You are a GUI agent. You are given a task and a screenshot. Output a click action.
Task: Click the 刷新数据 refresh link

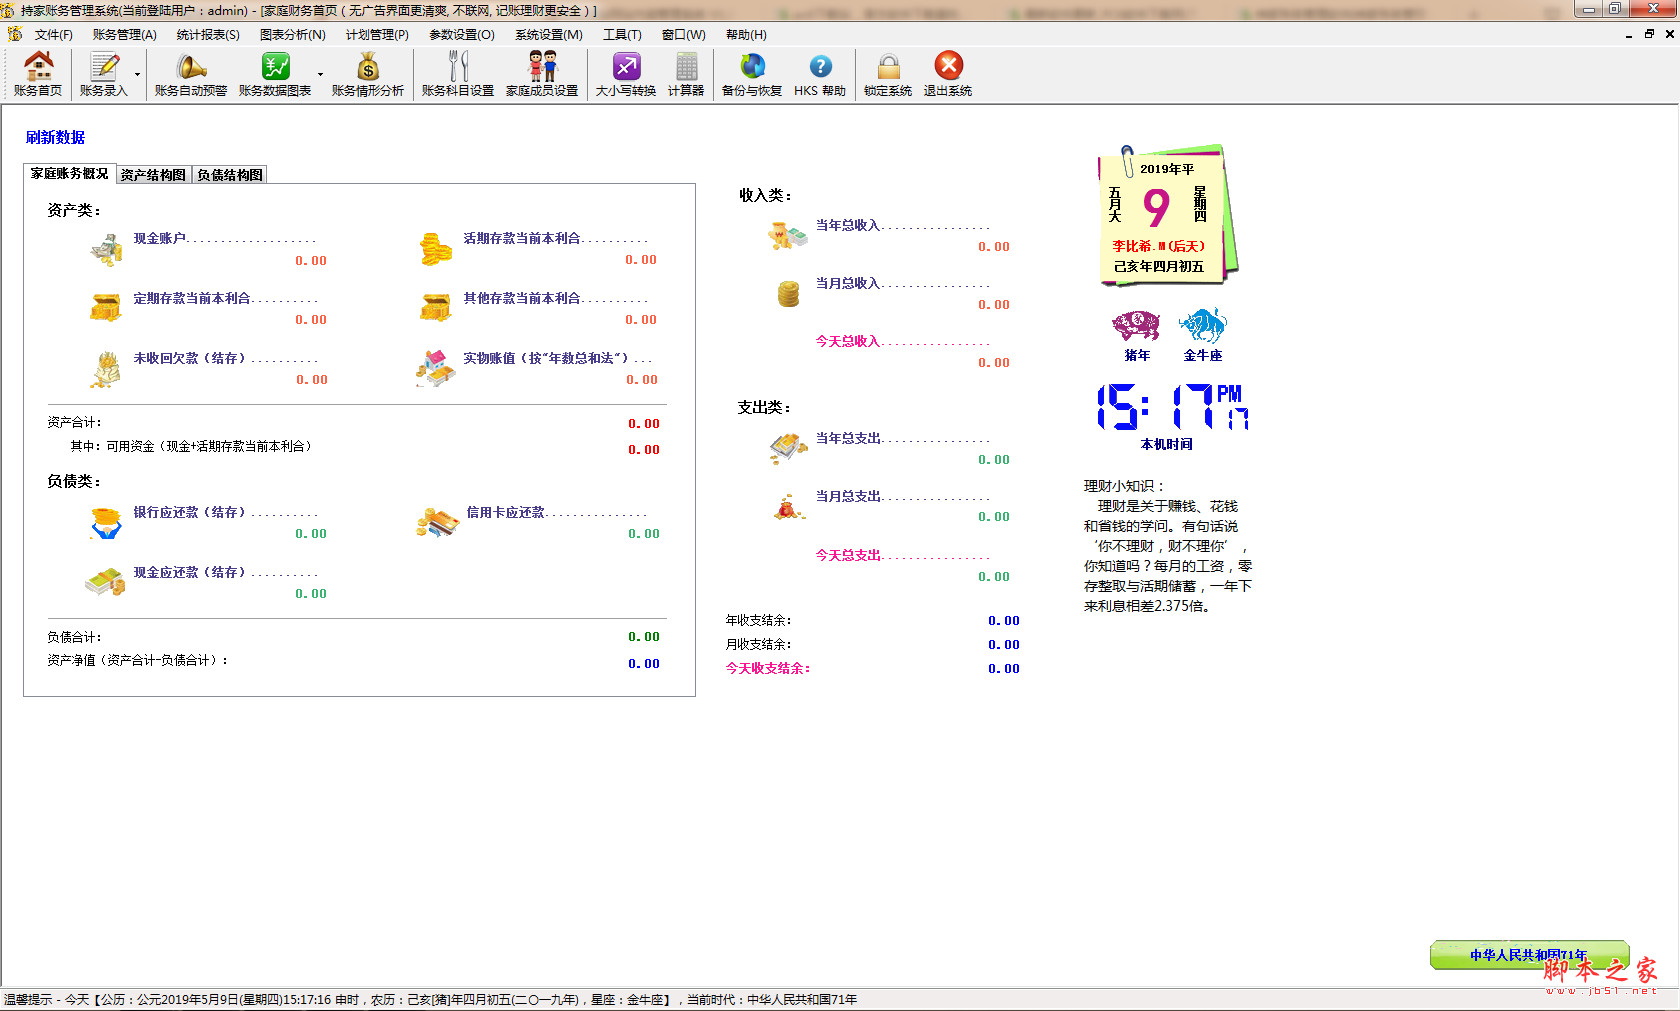click(x=55, y=137)
